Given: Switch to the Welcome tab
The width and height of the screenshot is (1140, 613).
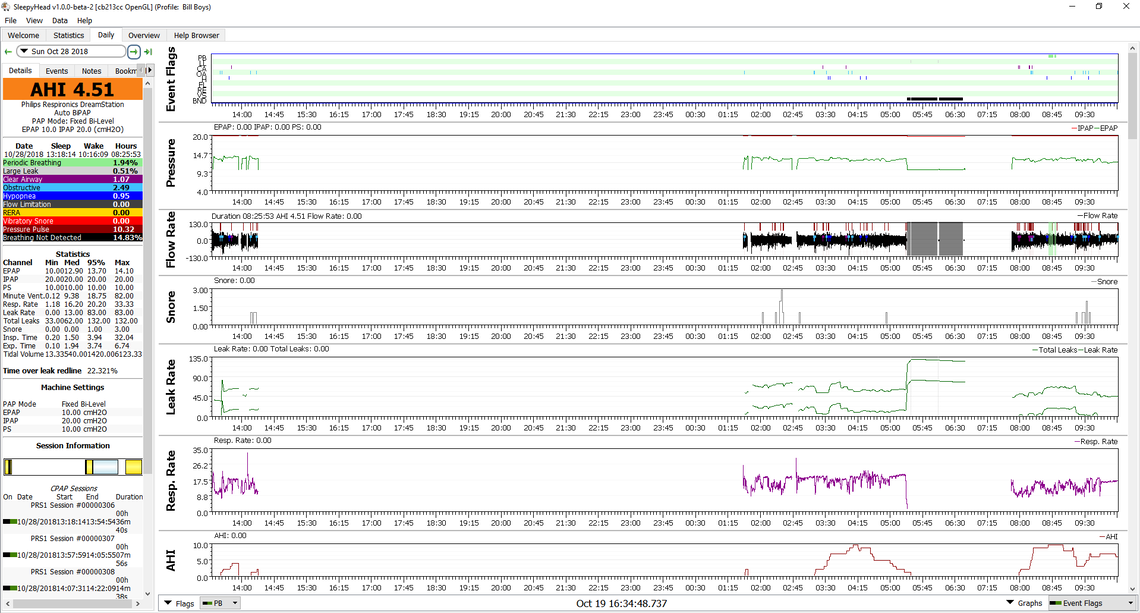Looking at the screenshot, I should (x=23, y=35).
